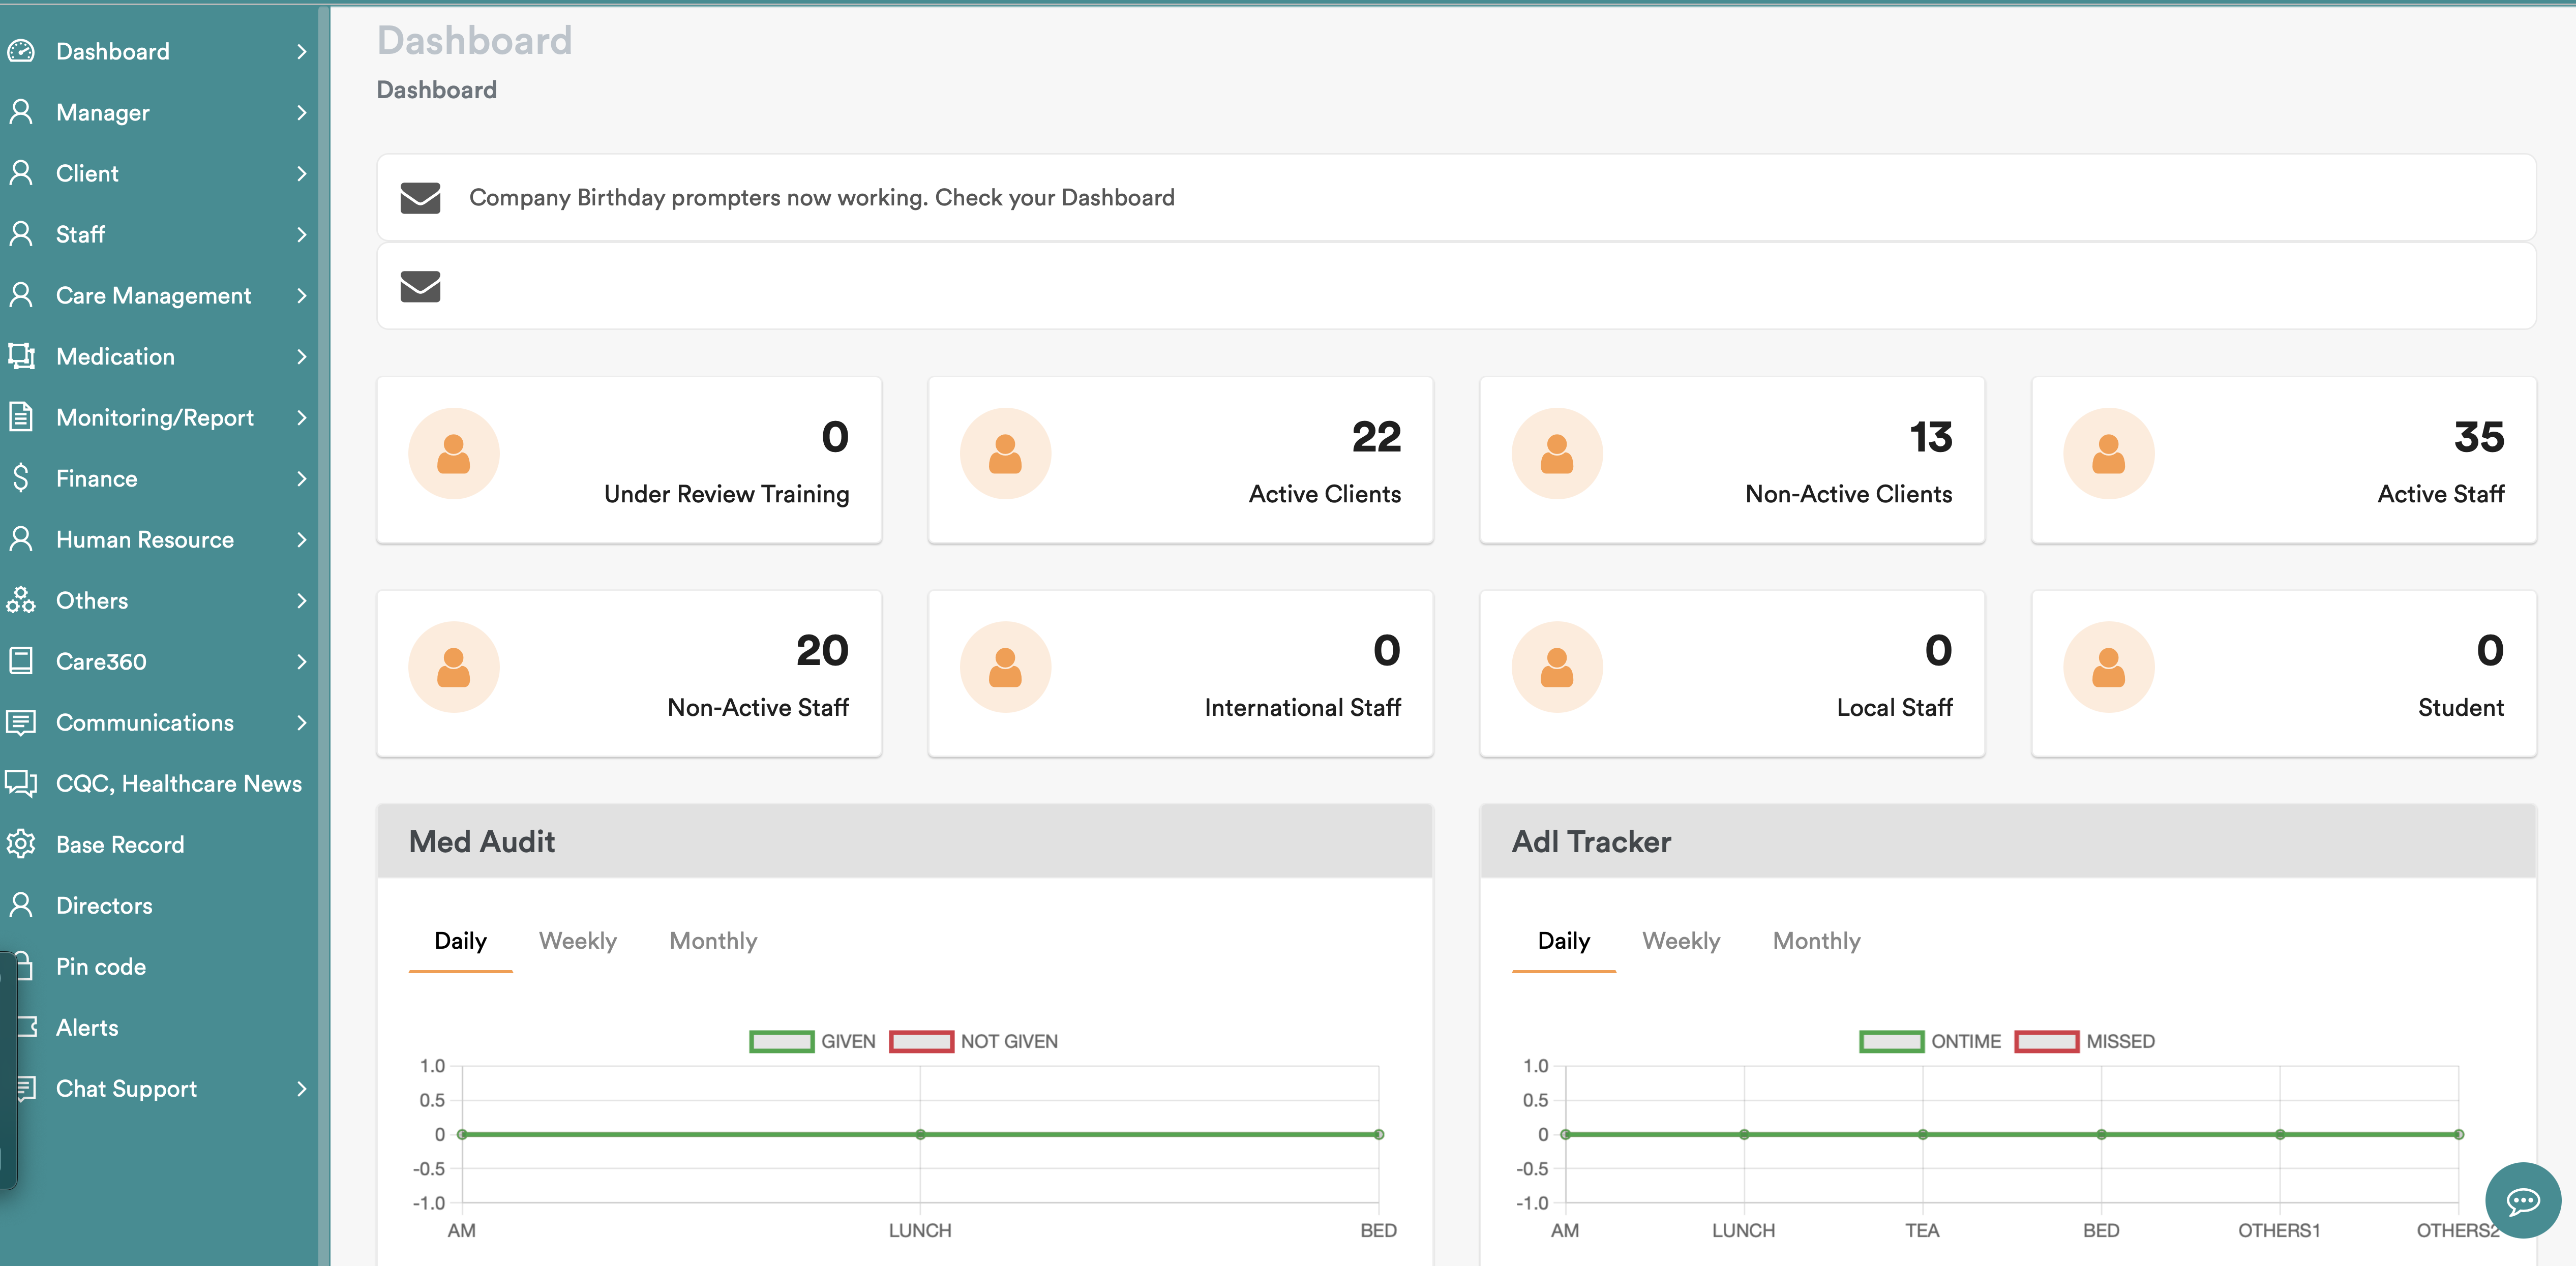Click the Base Record gear icon
This screenshot has width=2576, height=1266.
click(x=21, y=844)
